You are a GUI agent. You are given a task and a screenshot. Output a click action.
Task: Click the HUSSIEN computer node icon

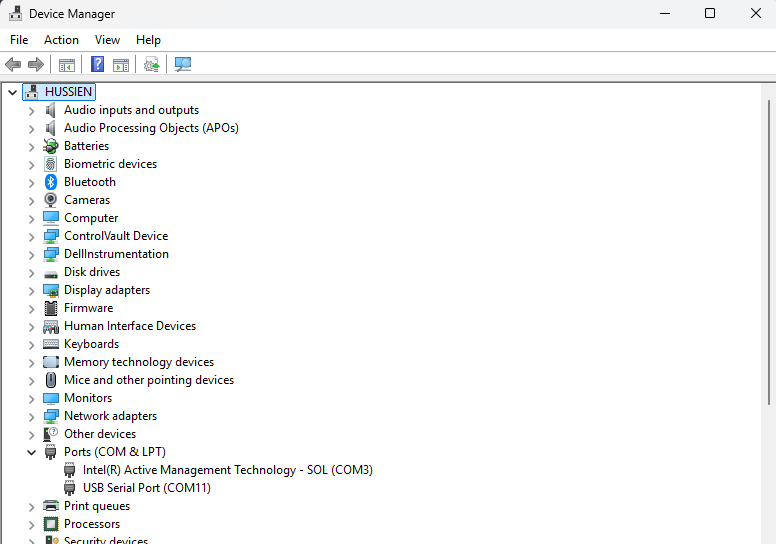pos(32,92)
